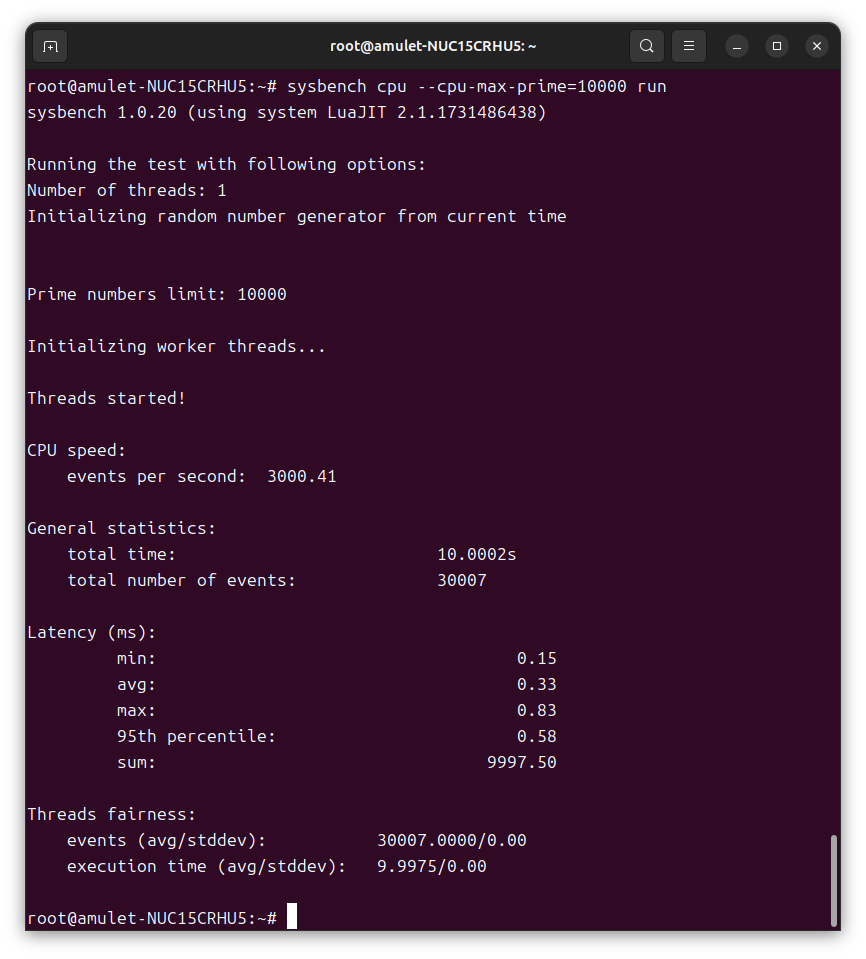Click the search magnifier icon
Viewport: 866px width, 959px height.
[647, 46]
